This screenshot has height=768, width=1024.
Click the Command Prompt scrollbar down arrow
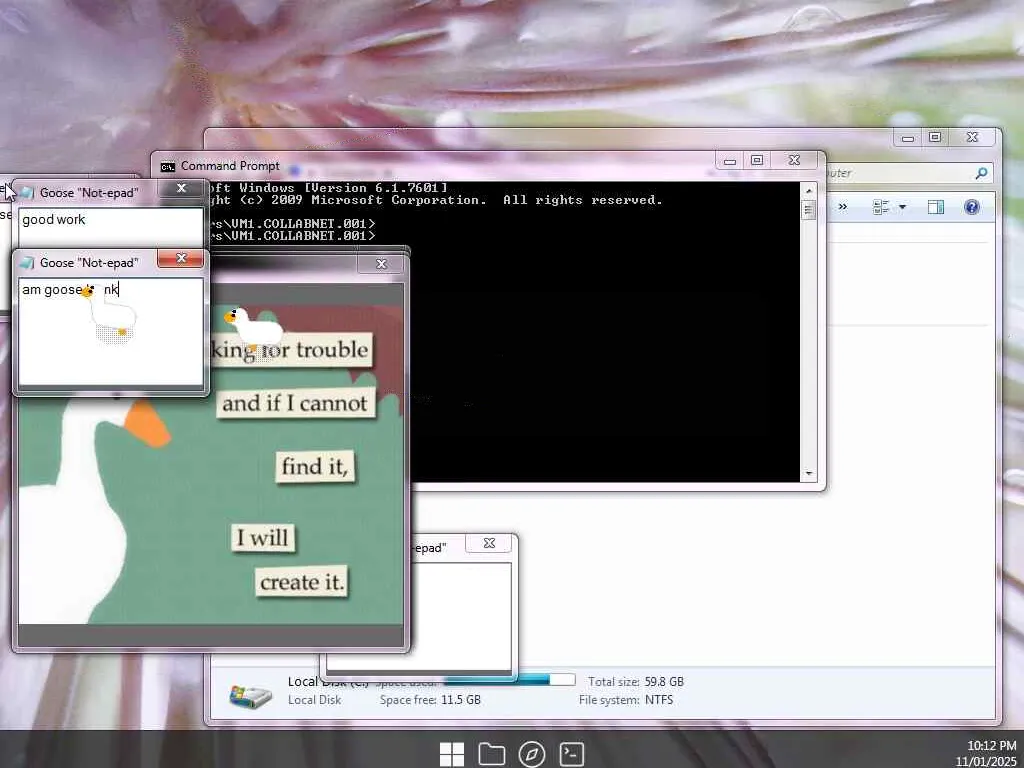(808, 473)
